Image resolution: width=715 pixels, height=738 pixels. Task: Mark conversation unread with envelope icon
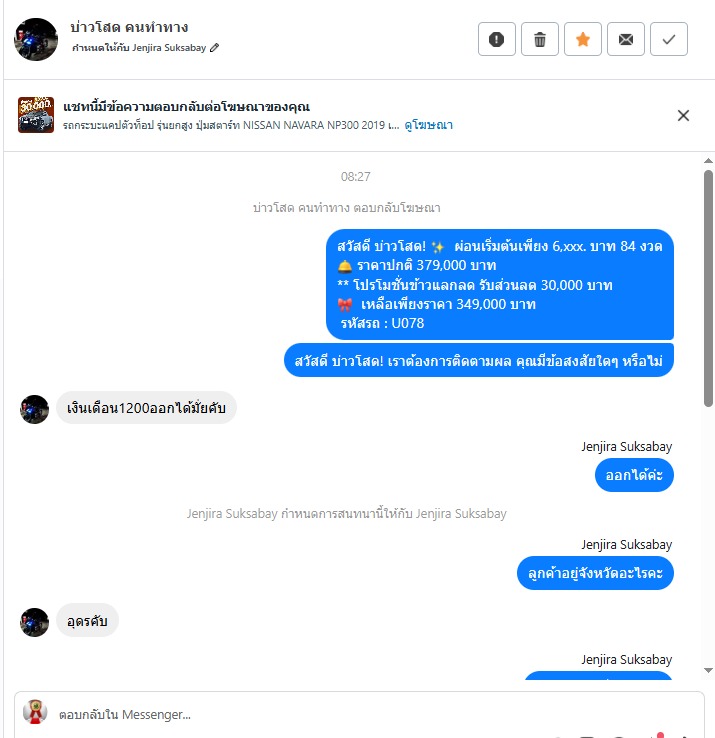pyautogui.click(x=626, y=39)
